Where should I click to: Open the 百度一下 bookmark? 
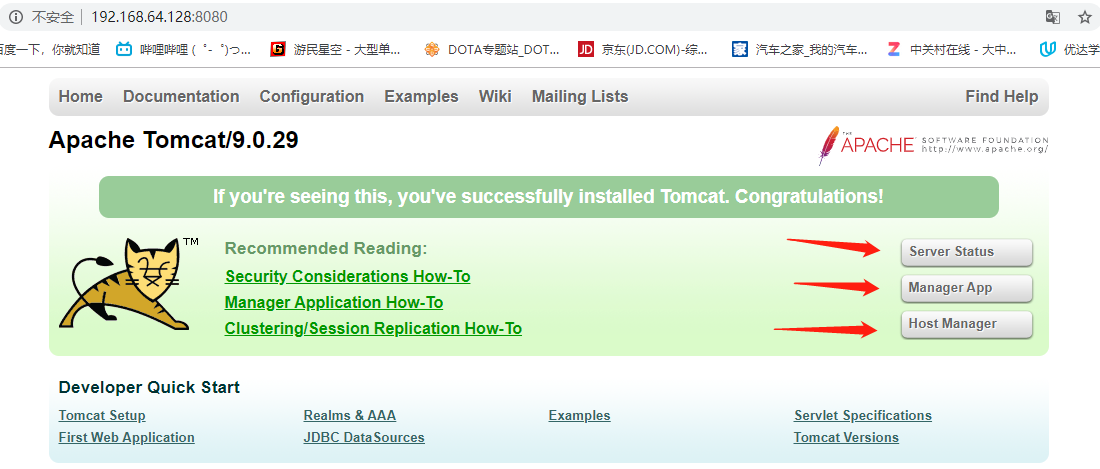coord(50,49)
